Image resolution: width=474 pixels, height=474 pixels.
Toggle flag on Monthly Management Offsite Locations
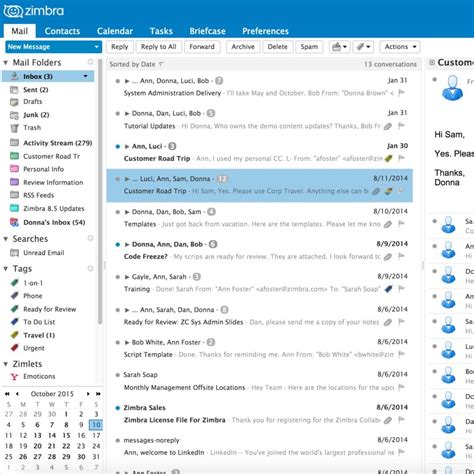tap(402, 387)
